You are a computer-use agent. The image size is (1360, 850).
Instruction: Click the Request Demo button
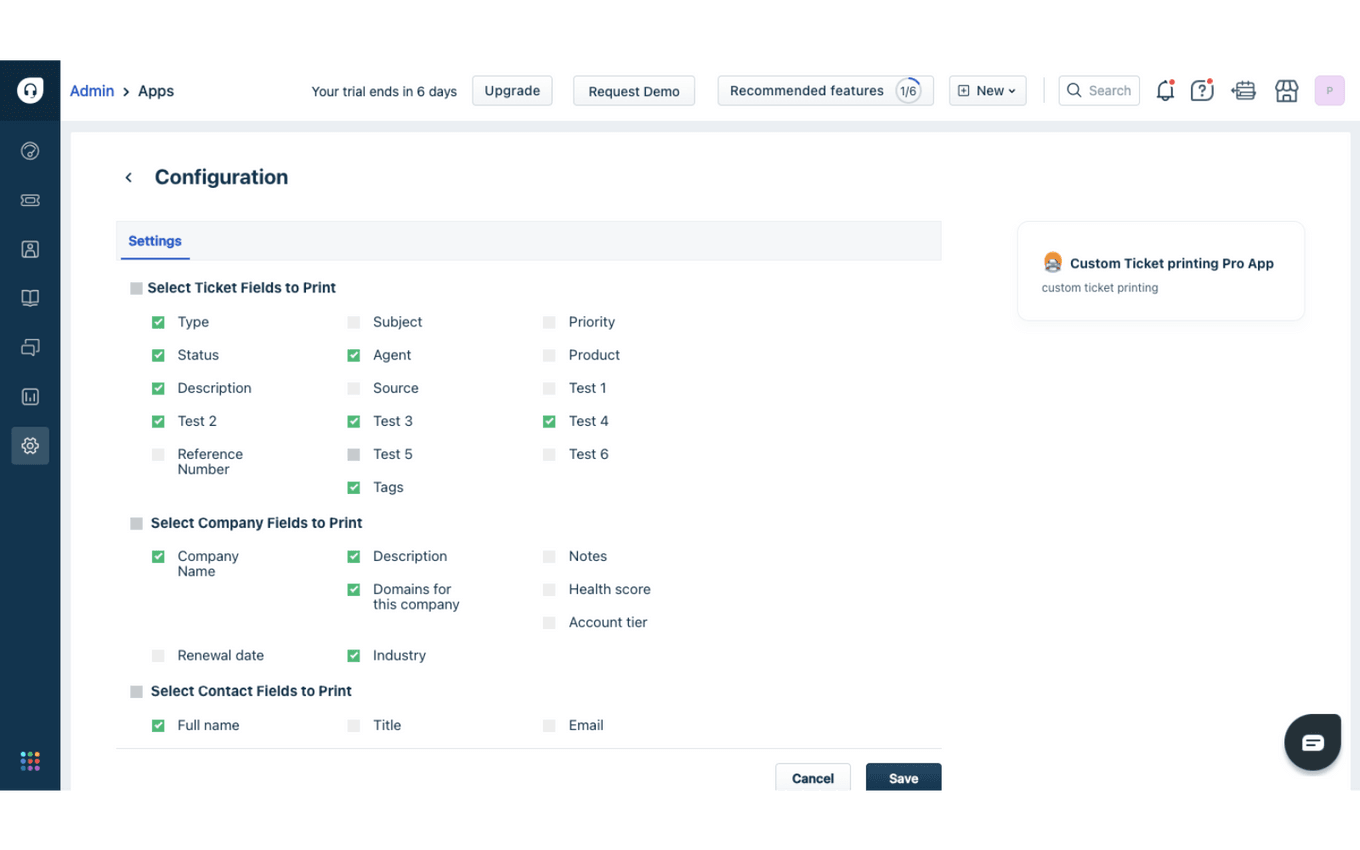coord(634,91)
